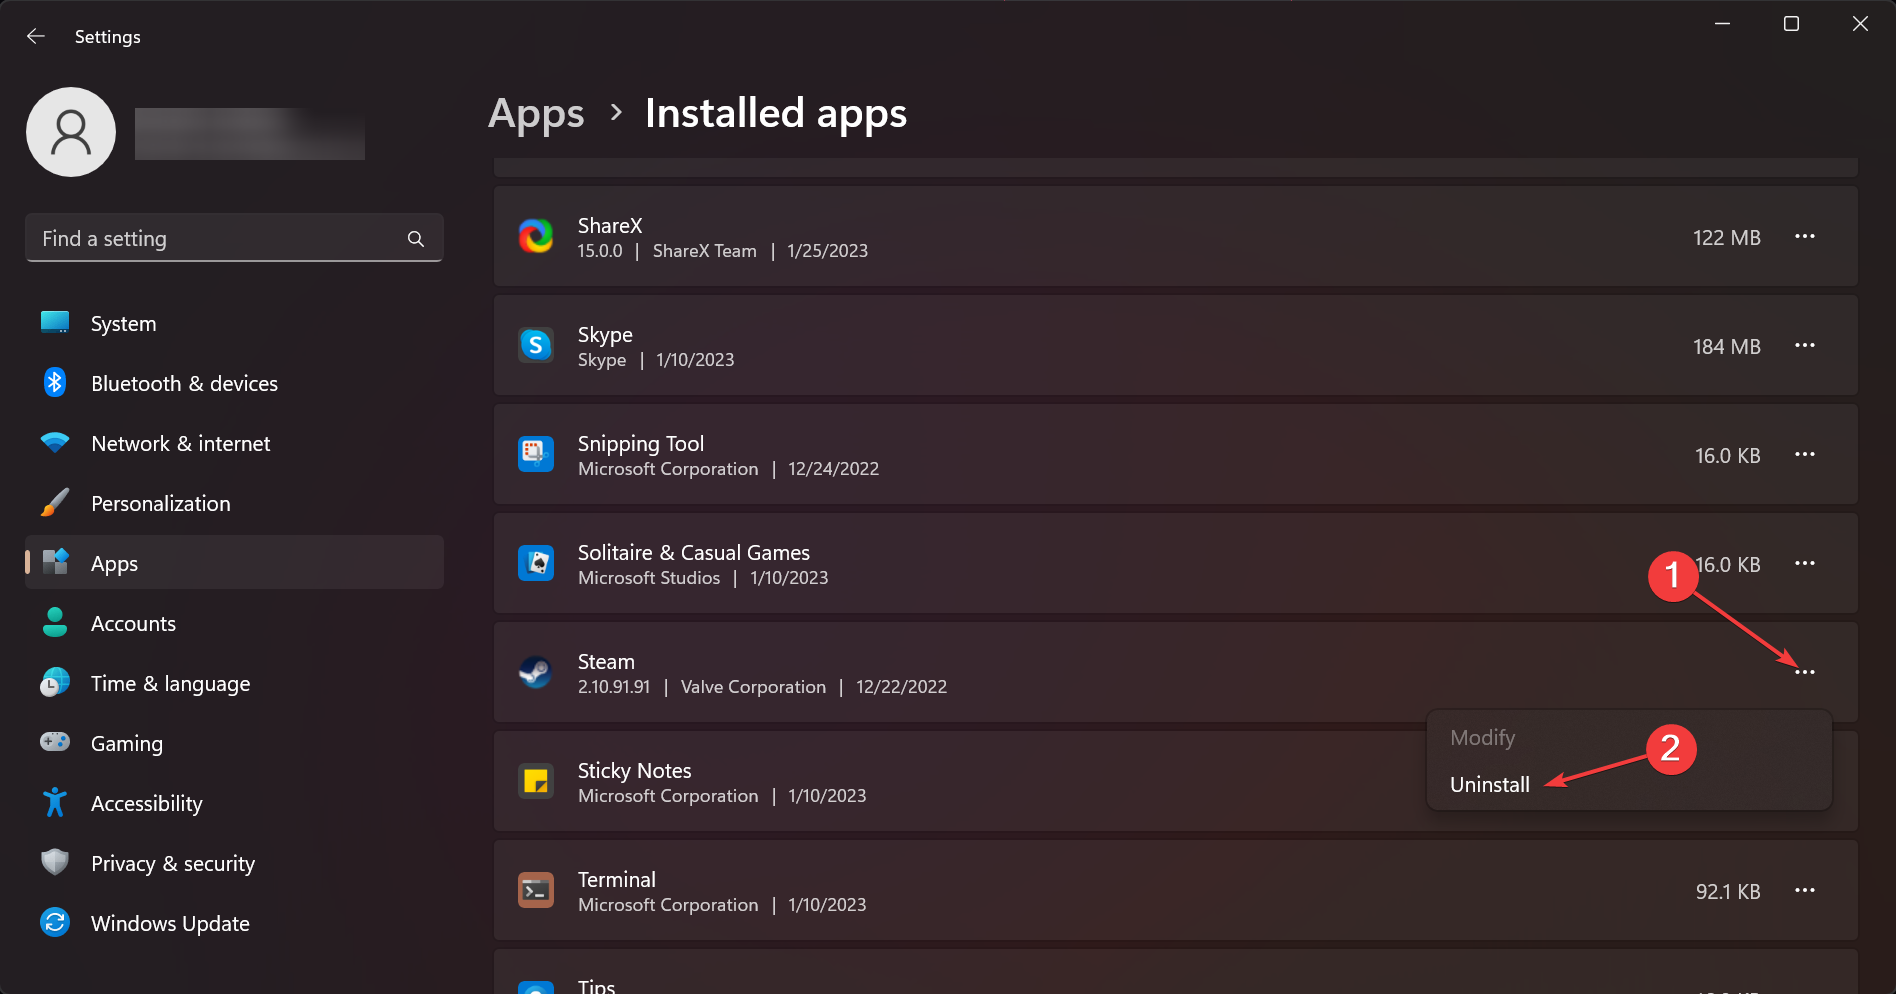The width and height of the screenshot is (1896, 994).
Task: Choose Modify in the Steam context menu
Action: (1482, 738)
